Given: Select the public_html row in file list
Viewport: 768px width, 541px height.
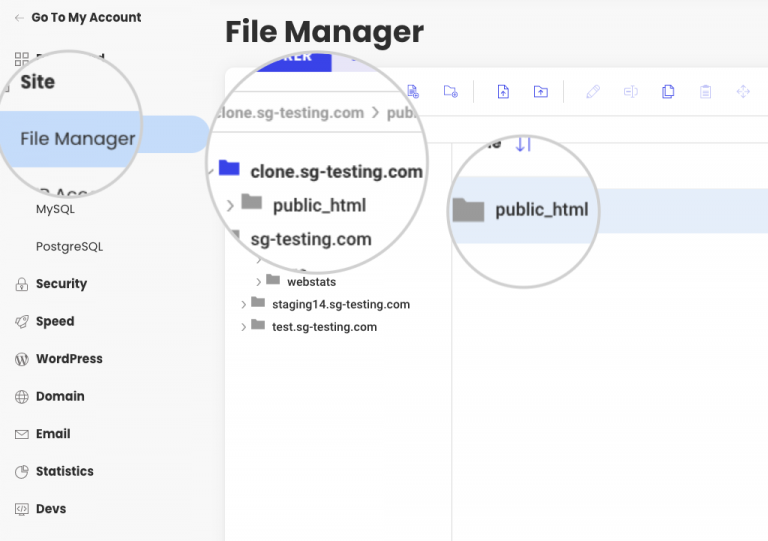Looking at the screenshot, I should (610, 211).
